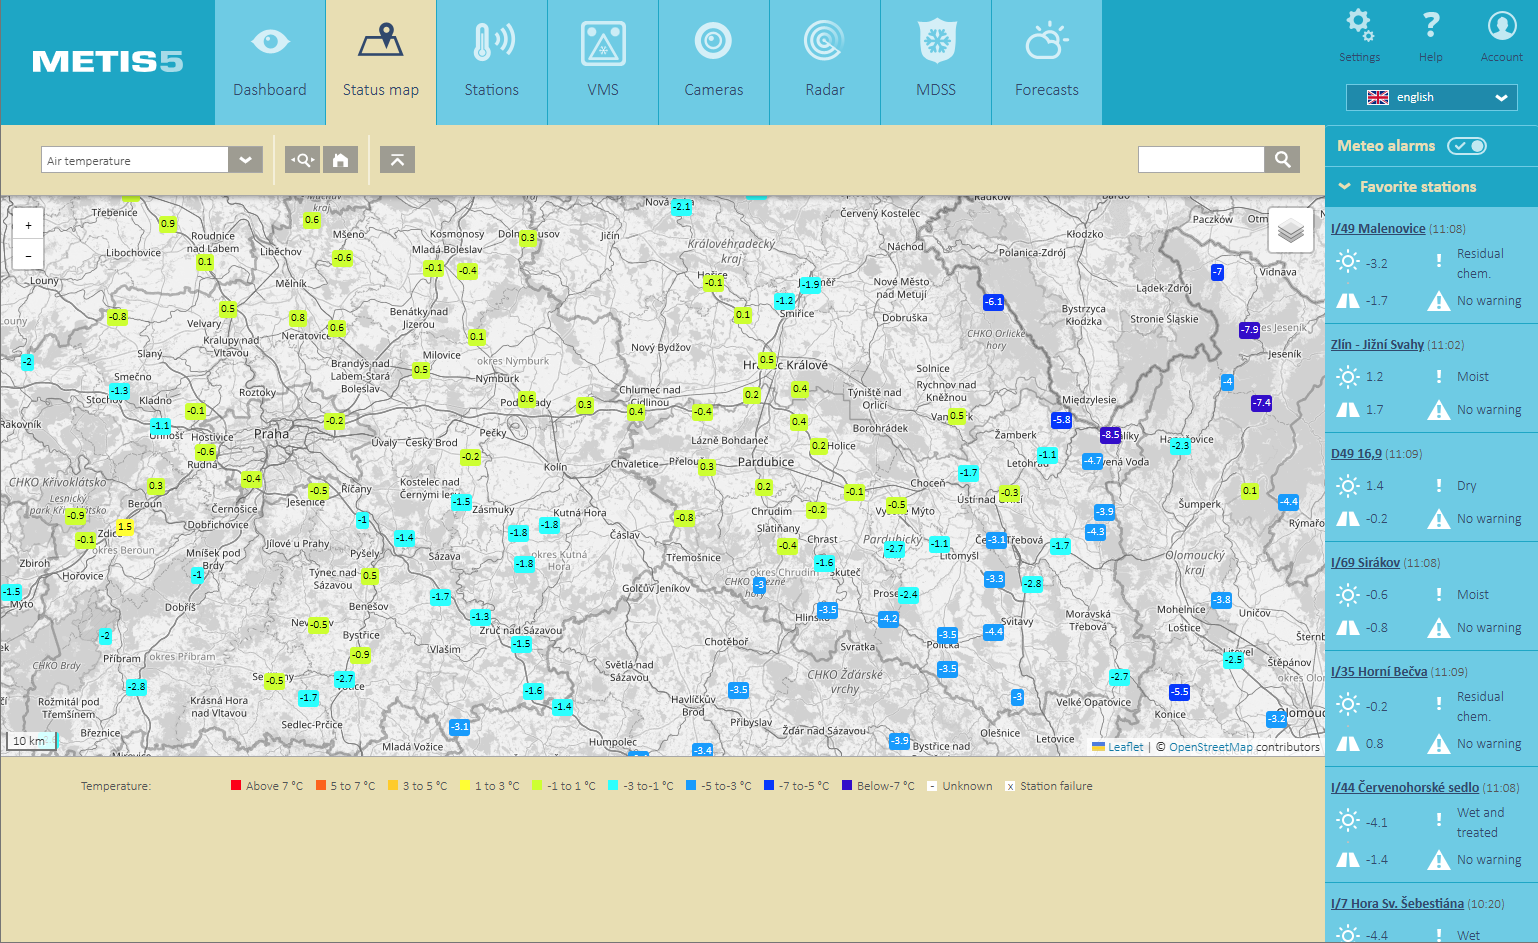The width and height of the screenshot is (1538, 943).
Task: Switch to the Forecasts tab
Action: tap(1046, 62)
